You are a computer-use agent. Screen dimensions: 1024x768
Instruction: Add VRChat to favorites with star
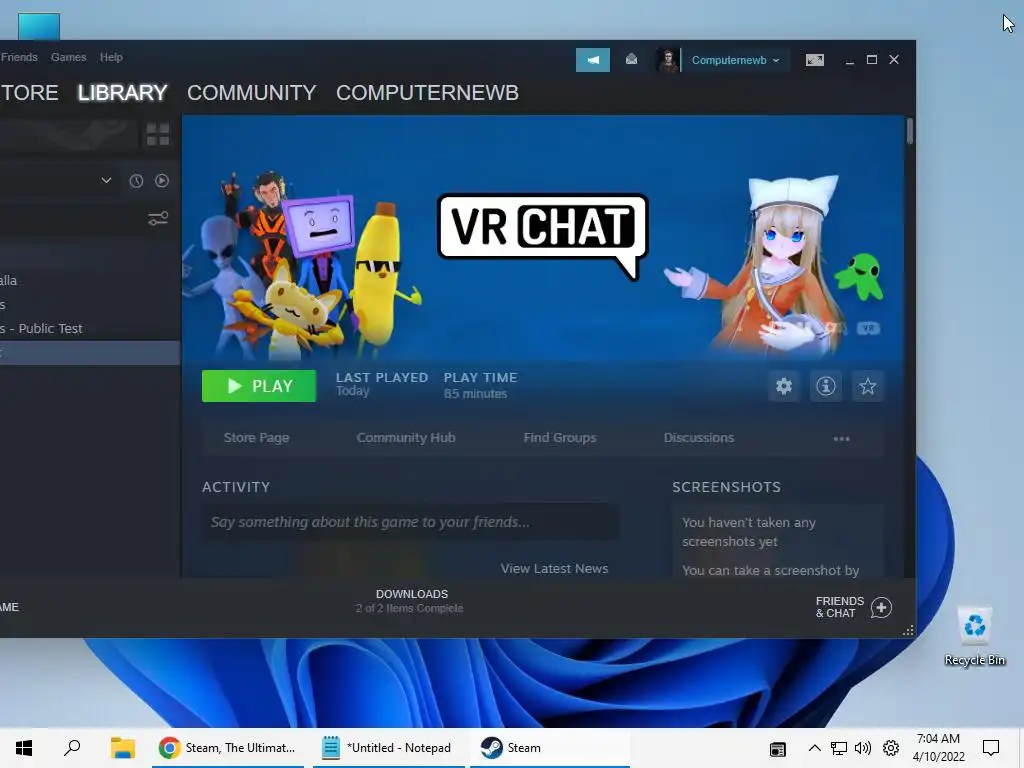(867, 387)
